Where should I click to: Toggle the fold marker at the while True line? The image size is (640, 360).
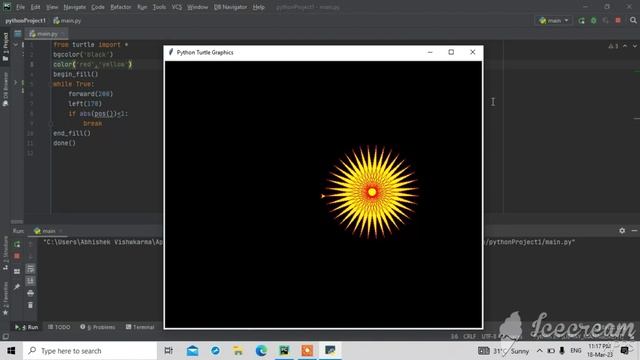pos(16,83)
